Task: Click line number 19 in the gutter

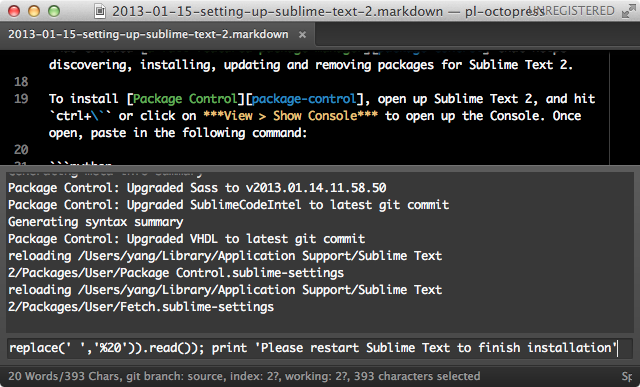Action: 21,99
